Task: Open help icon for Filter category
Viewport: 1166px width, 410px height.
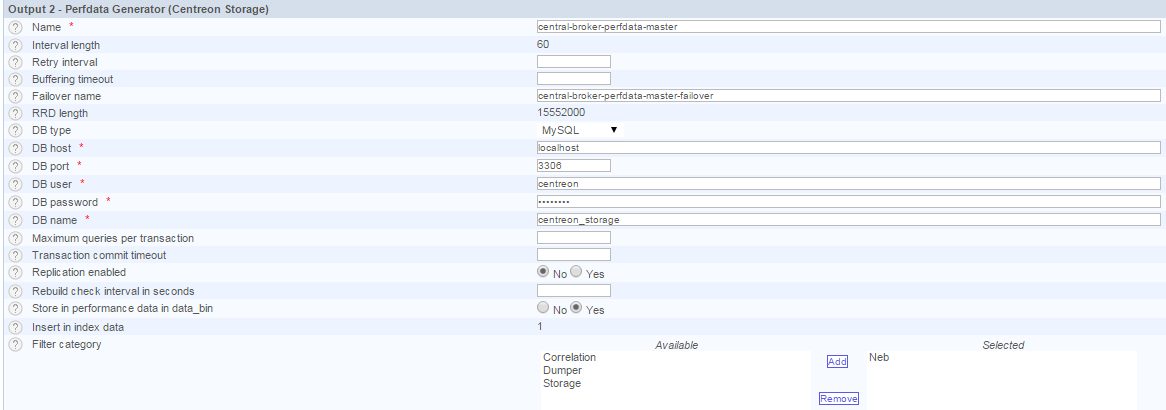Action: click(x=15, y=345)
